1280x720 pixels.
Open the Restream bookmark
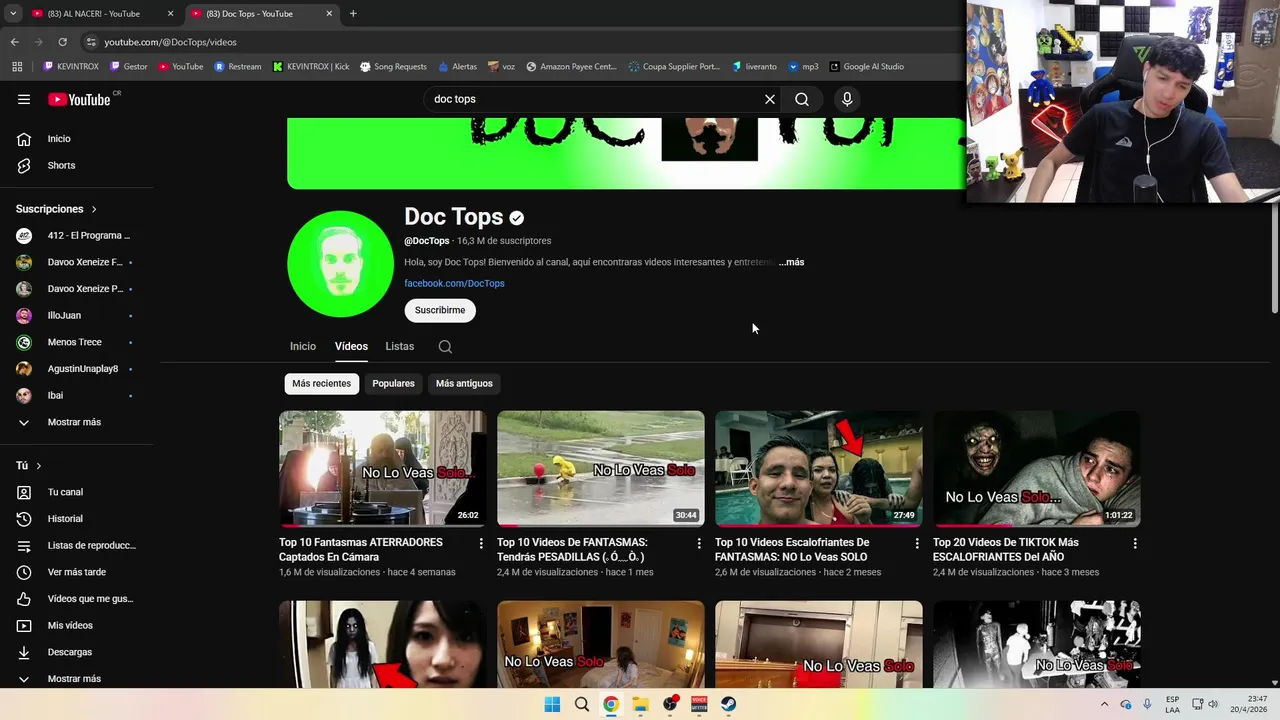coord(238,67)
